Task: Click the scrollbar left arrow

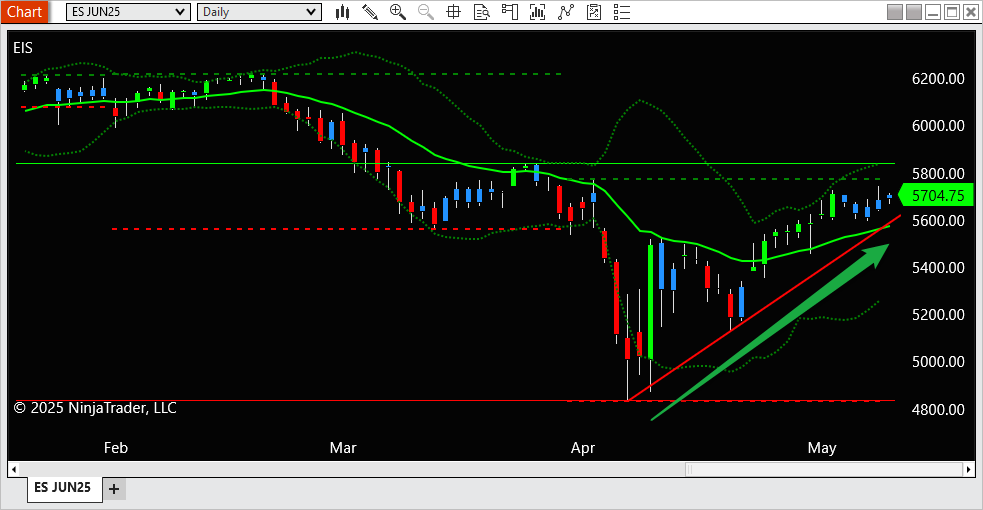Action: 14,469
